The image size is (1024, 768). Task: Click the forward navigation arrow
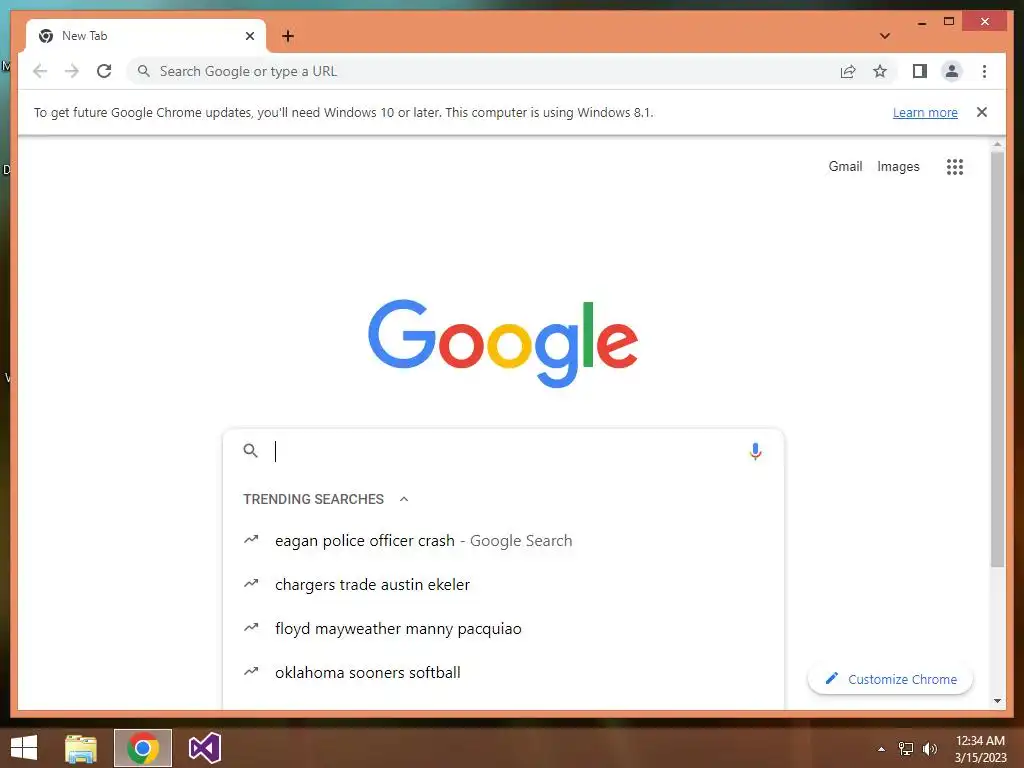point(72,71)
